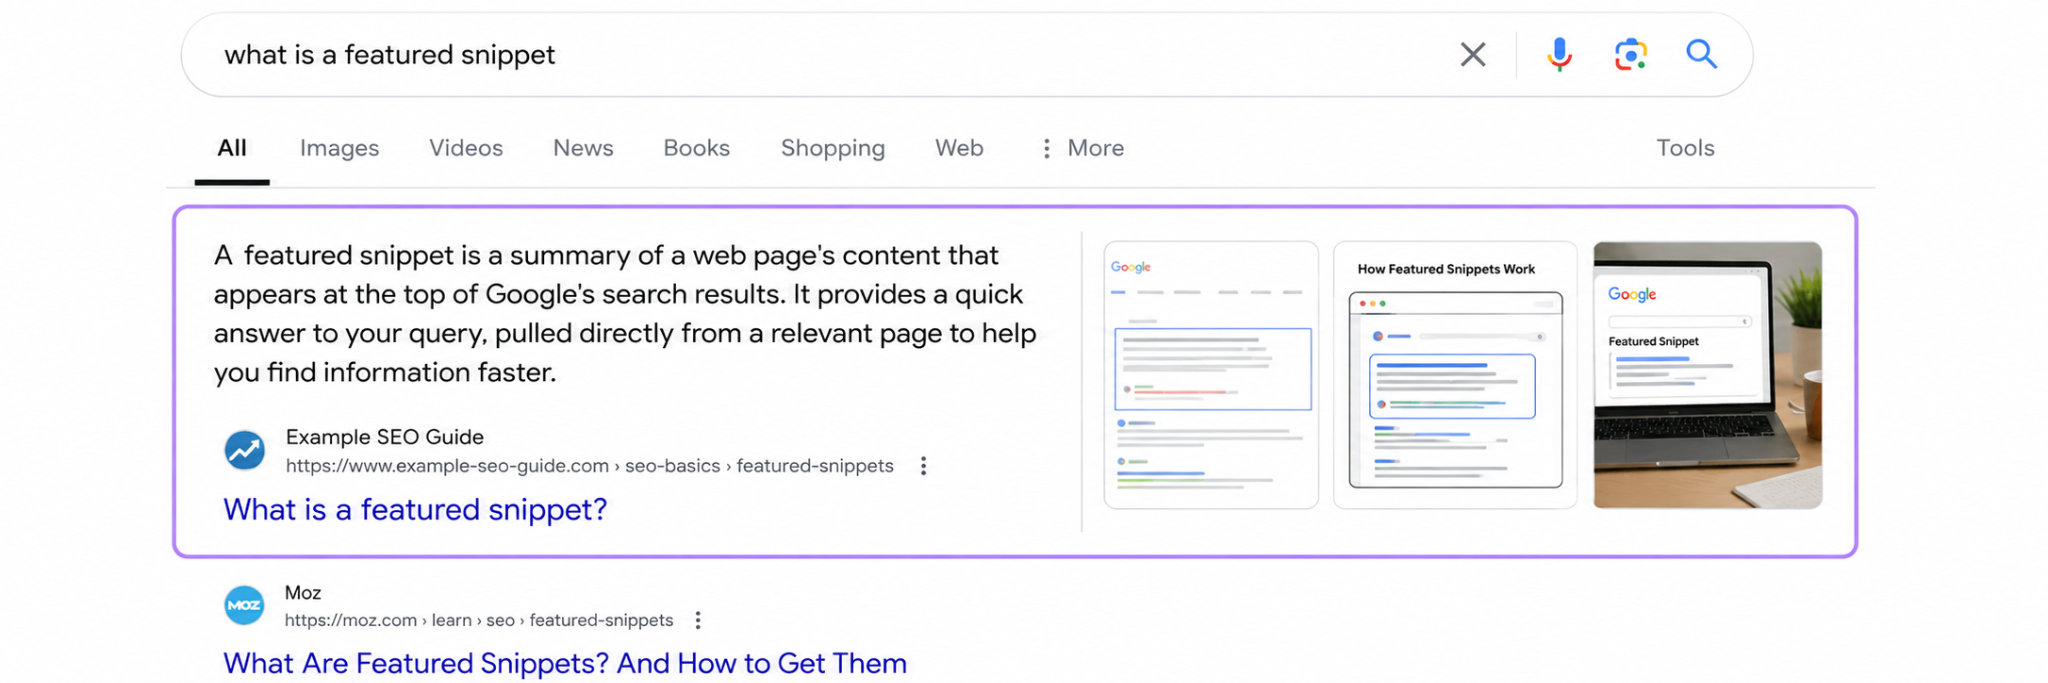Select the All tab
2048x683 pixels.
232,148
